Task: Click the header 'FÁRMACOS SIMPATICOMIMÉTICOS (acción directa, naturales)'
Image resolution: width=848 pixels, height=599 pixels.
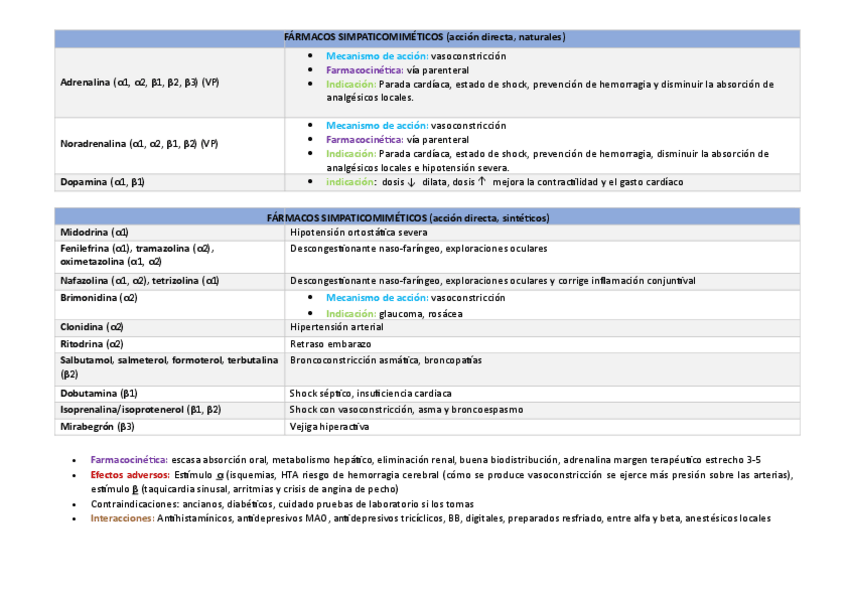Action: click(425, 37)
